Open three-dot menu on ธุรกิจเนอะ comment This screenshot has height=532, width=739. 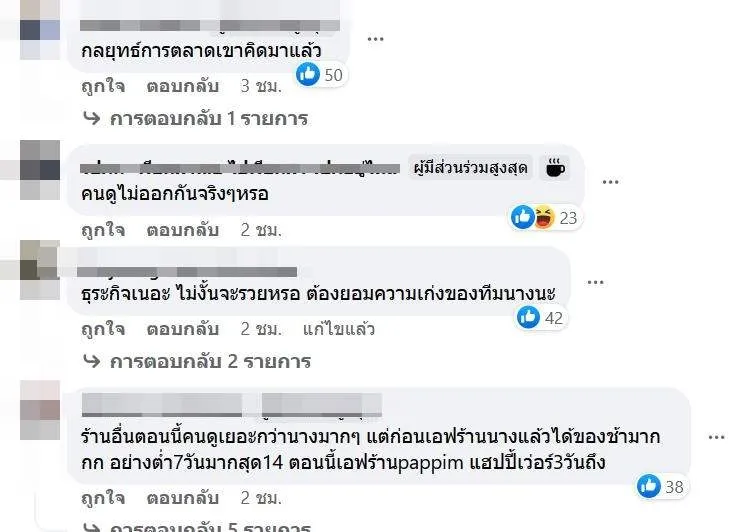point(595,283)
